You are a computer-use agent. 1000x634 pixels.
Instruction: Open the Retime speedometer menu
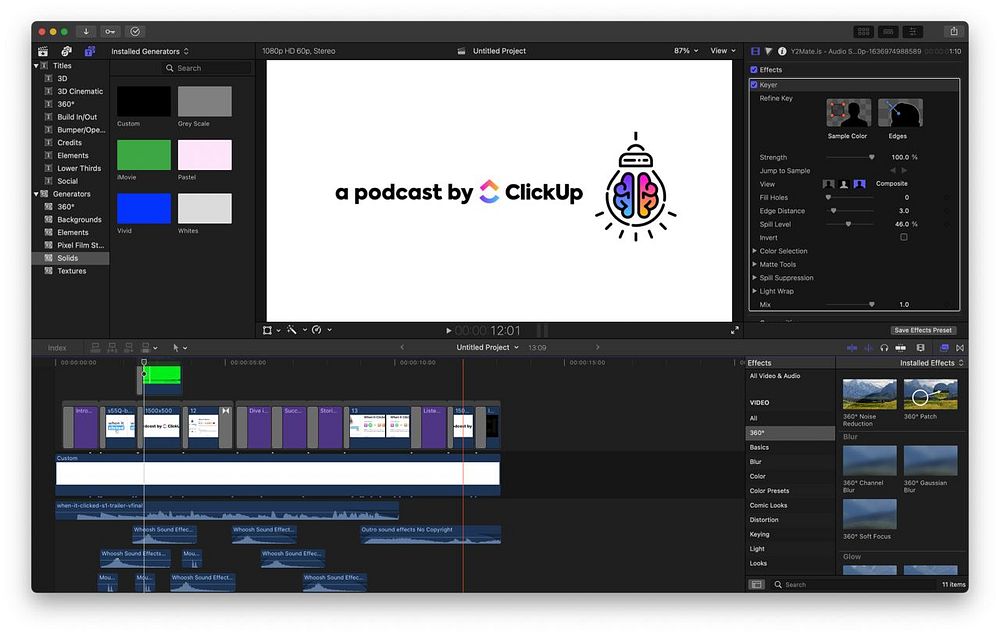pyautogui.click(x=321, y=330)
